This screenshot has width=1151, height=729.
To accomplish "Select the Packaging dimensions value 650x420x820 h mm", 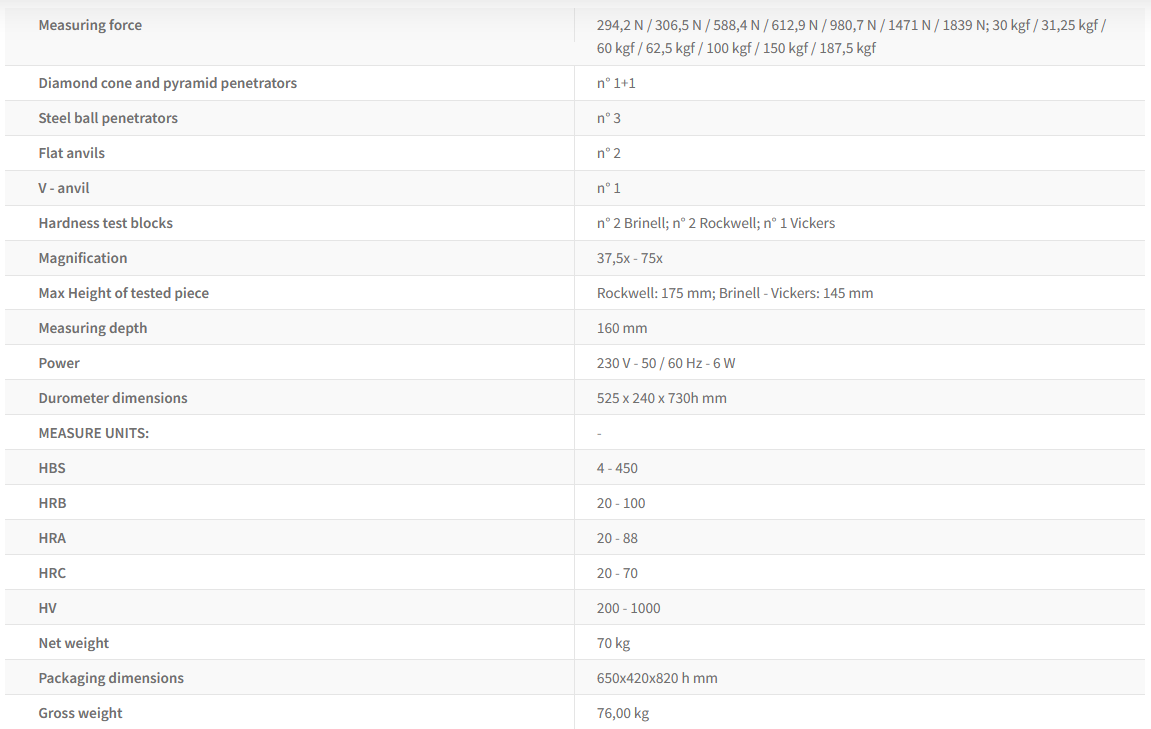I will (657, 678).
